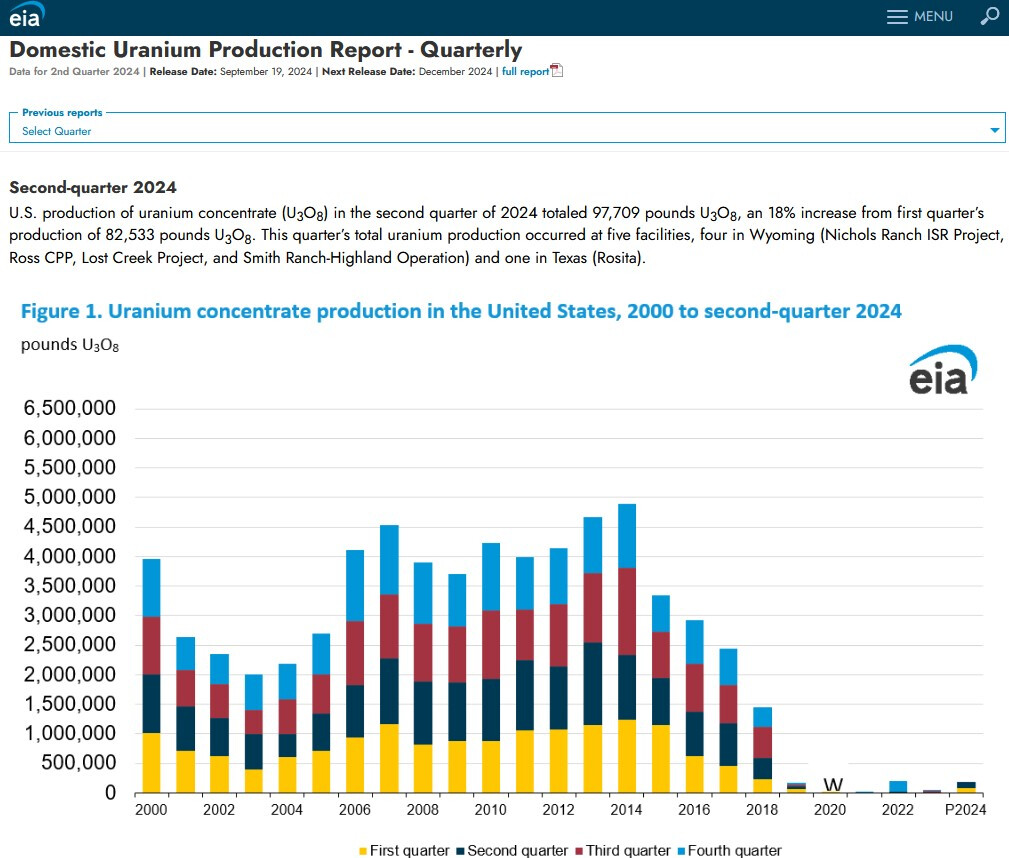The width and height of the screenshot is (1009, 858).
Task: Click the 2000 bar's first quarter segment
Action: pyautogui.click(x=151, y=762)
